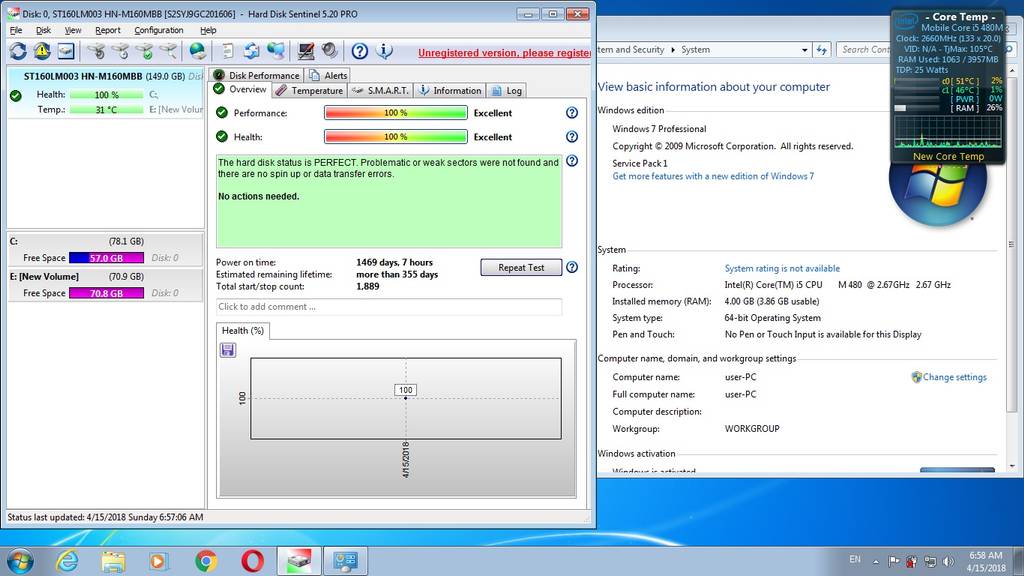This screenshot has height=576, width=1024.
Task: Open the Configuration menu
Action: point(159,30)
